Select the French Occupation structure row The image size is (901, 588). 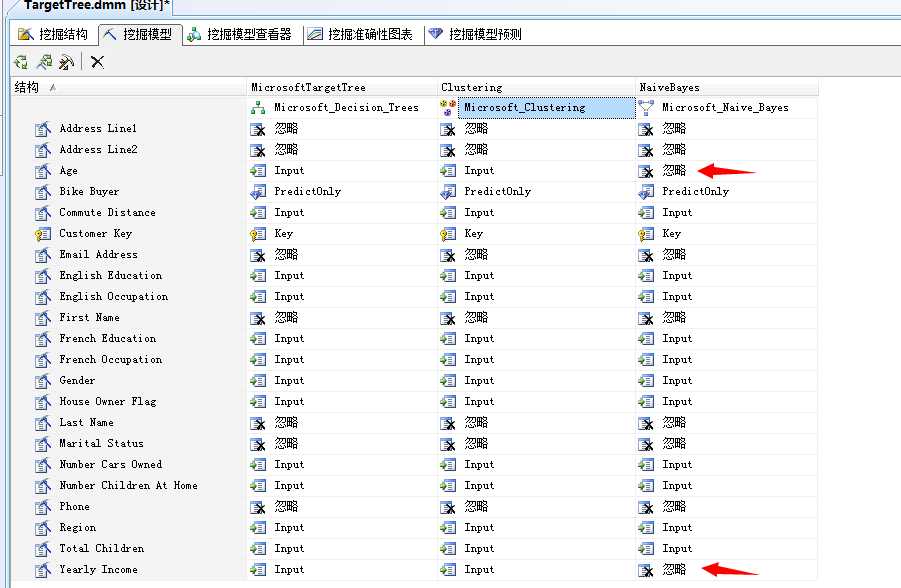click(x=129, y=360)
